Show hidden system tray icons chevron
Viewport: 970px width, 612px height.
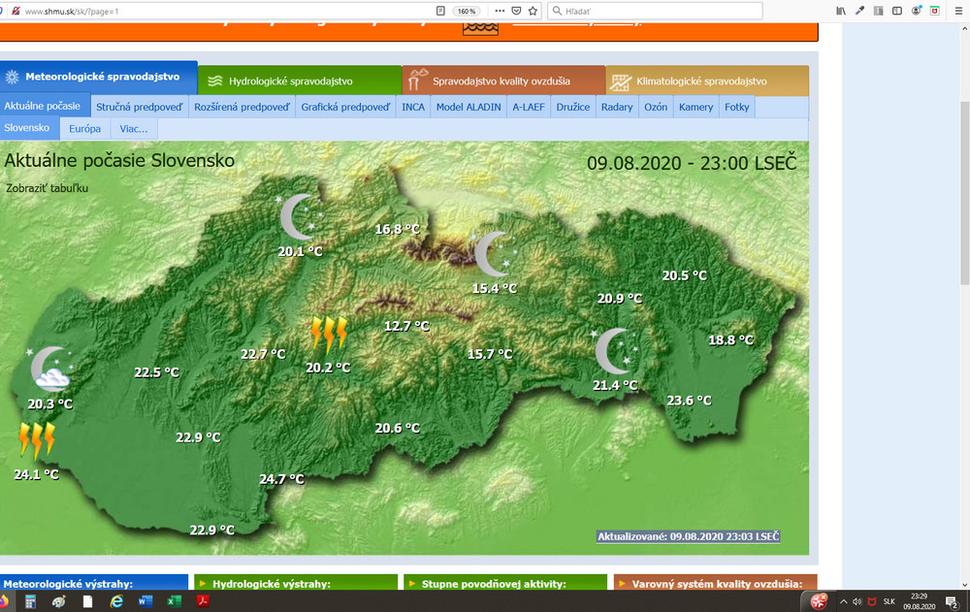point(843,601)
